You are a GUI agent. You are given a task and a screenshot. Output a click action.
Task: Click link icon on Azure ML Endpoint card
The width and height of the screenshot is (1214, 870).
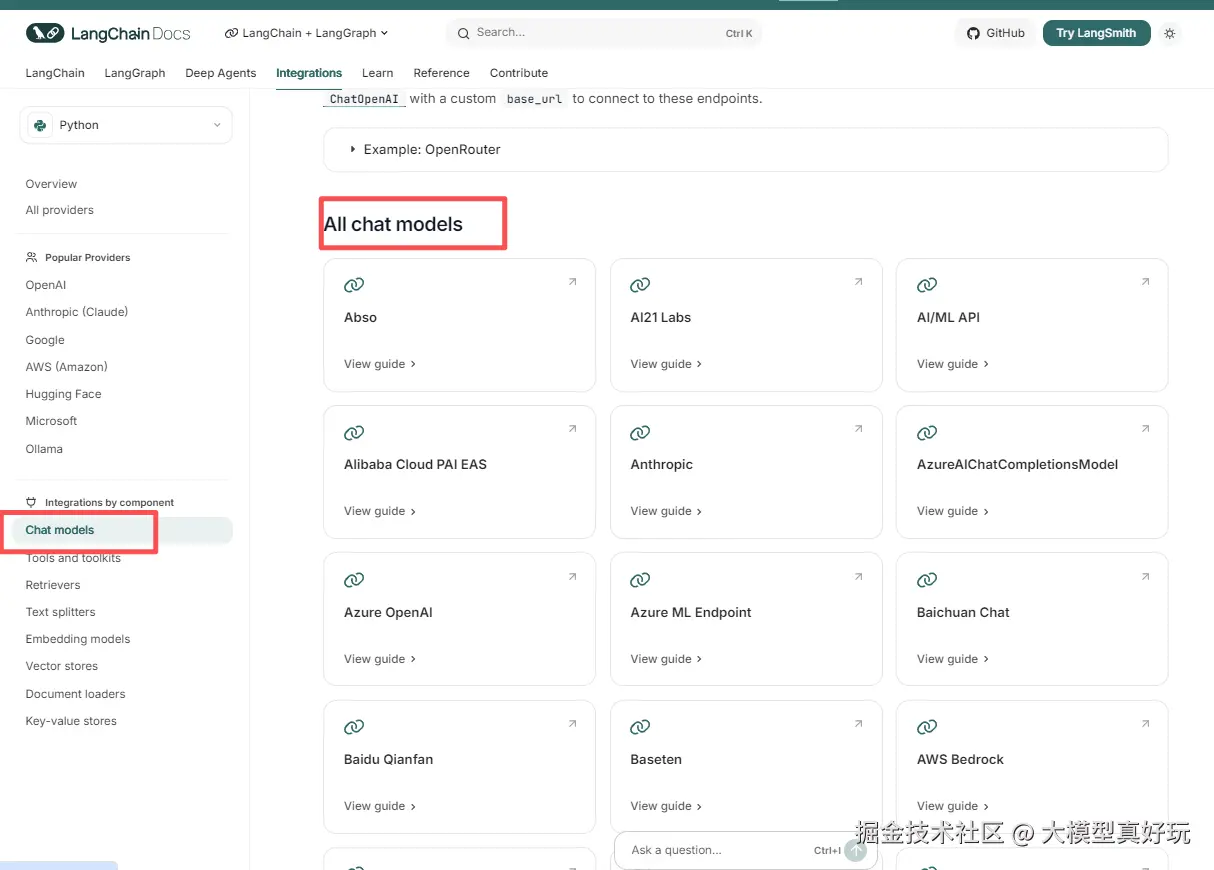pos(640,580)
